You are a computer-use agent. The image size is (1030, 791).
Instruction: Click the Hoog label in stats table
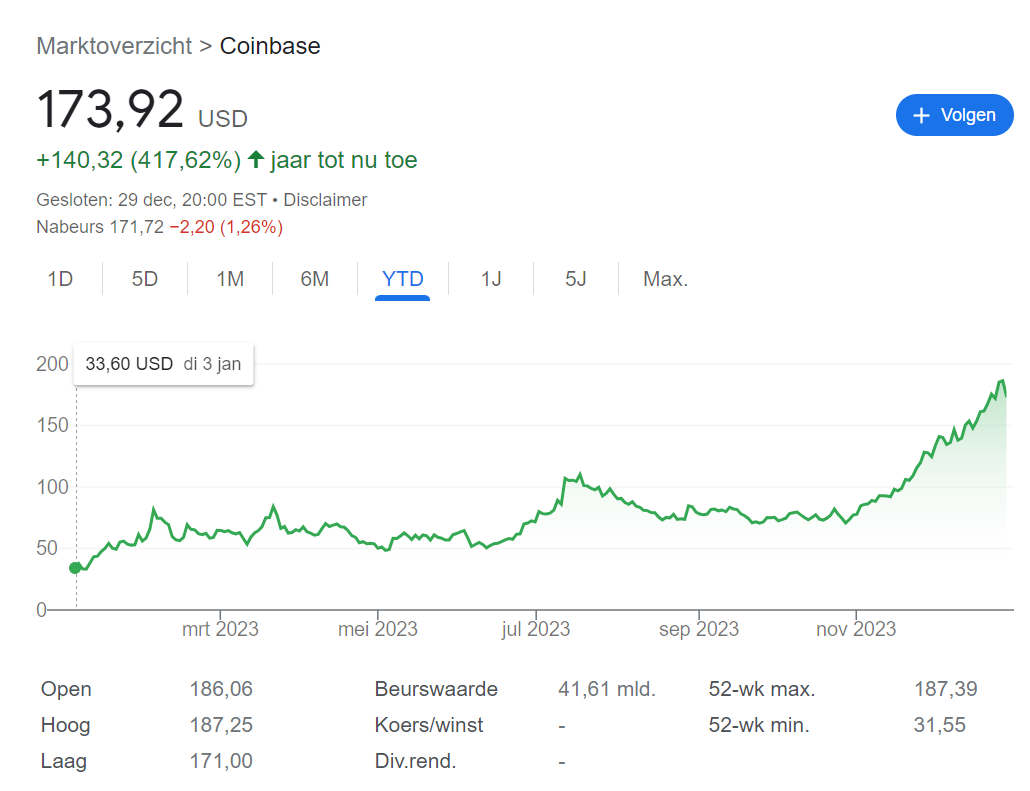[x=66, y=725]
